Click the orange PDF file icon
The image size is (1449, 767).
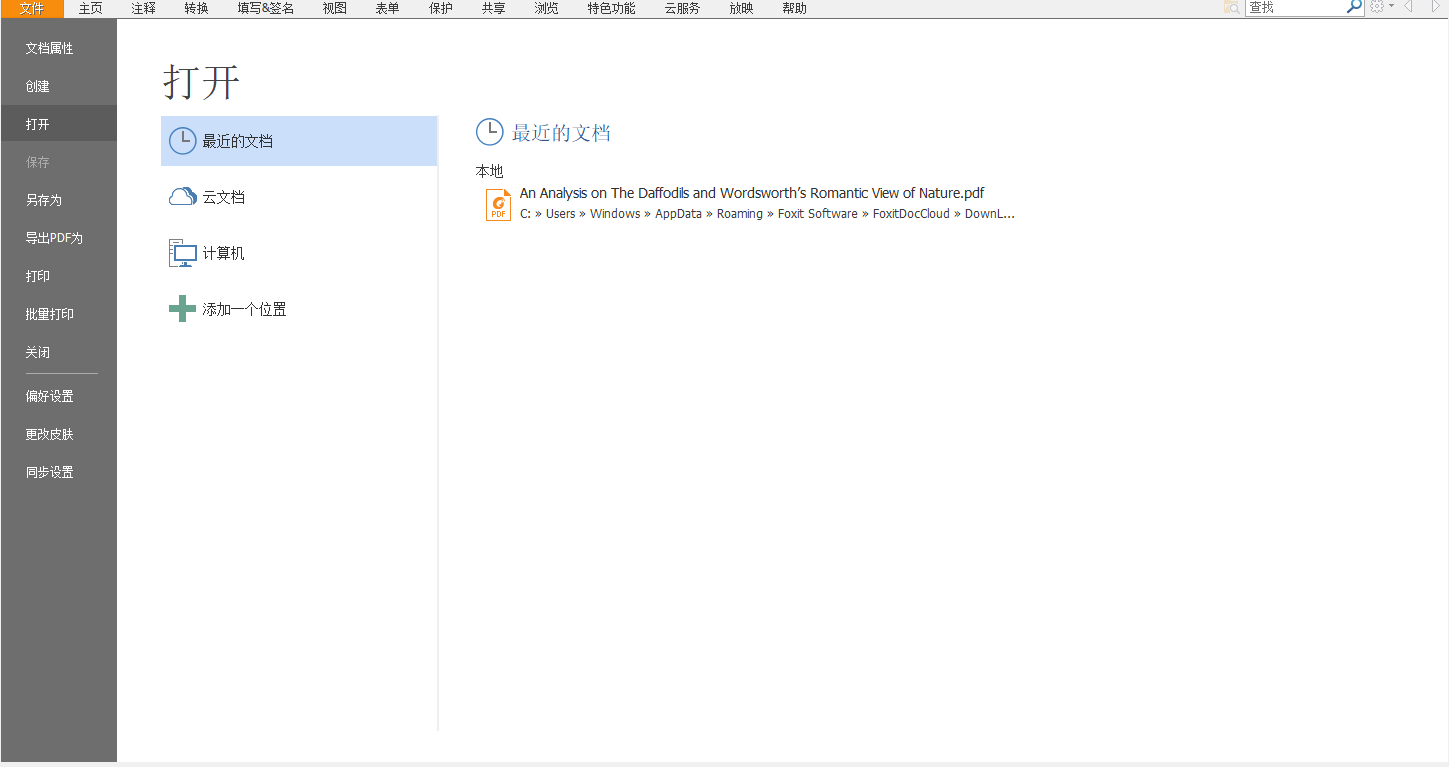coord(498,204)
